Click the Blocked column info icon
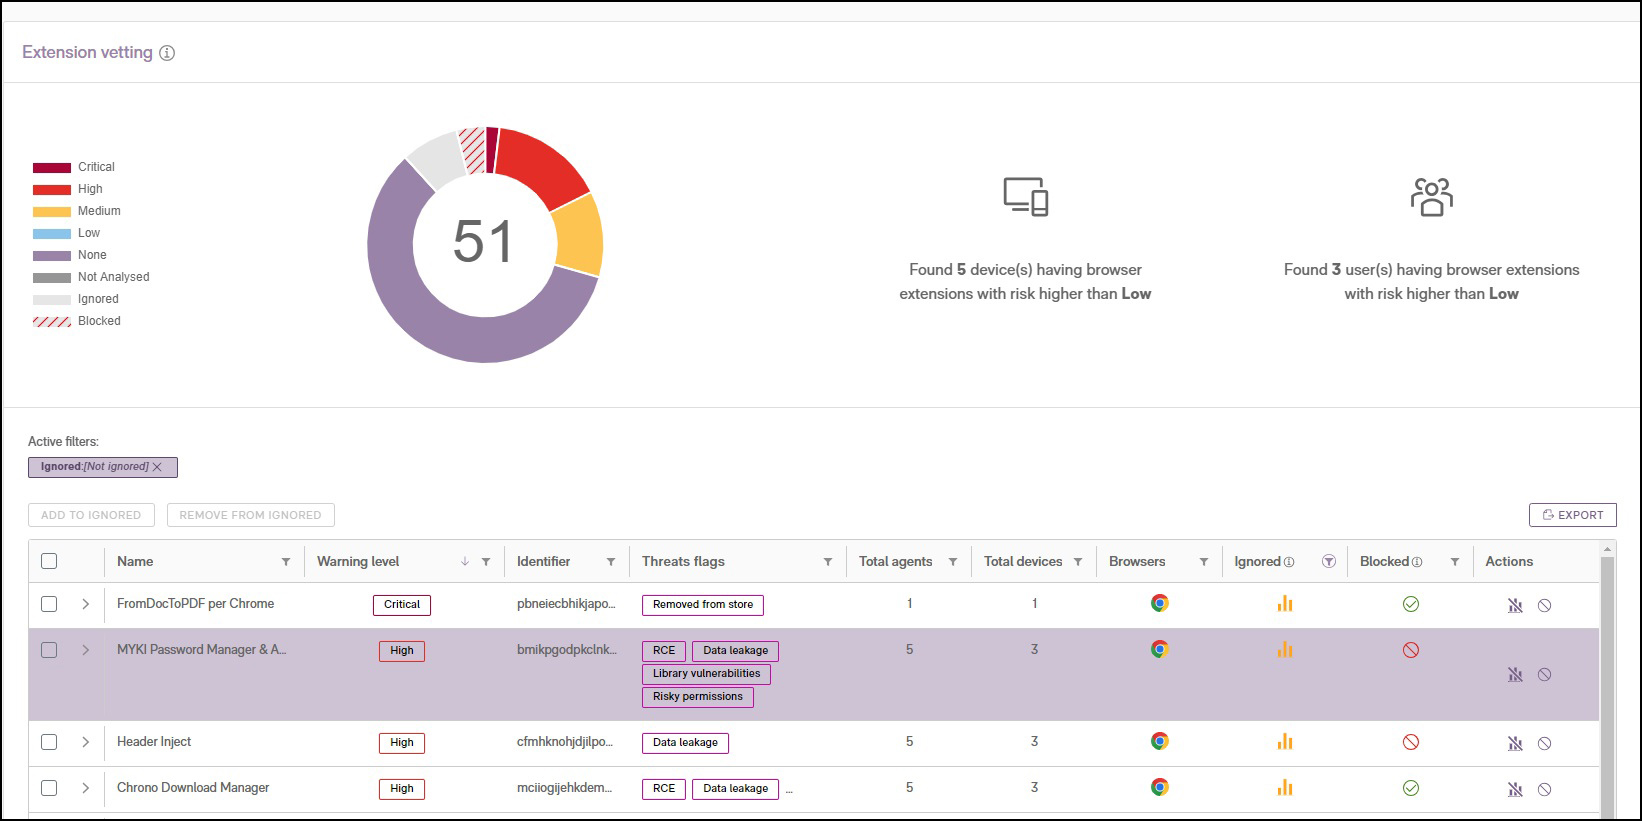This screenshot has height=821, width=1642. click(x=1417, y=562)
